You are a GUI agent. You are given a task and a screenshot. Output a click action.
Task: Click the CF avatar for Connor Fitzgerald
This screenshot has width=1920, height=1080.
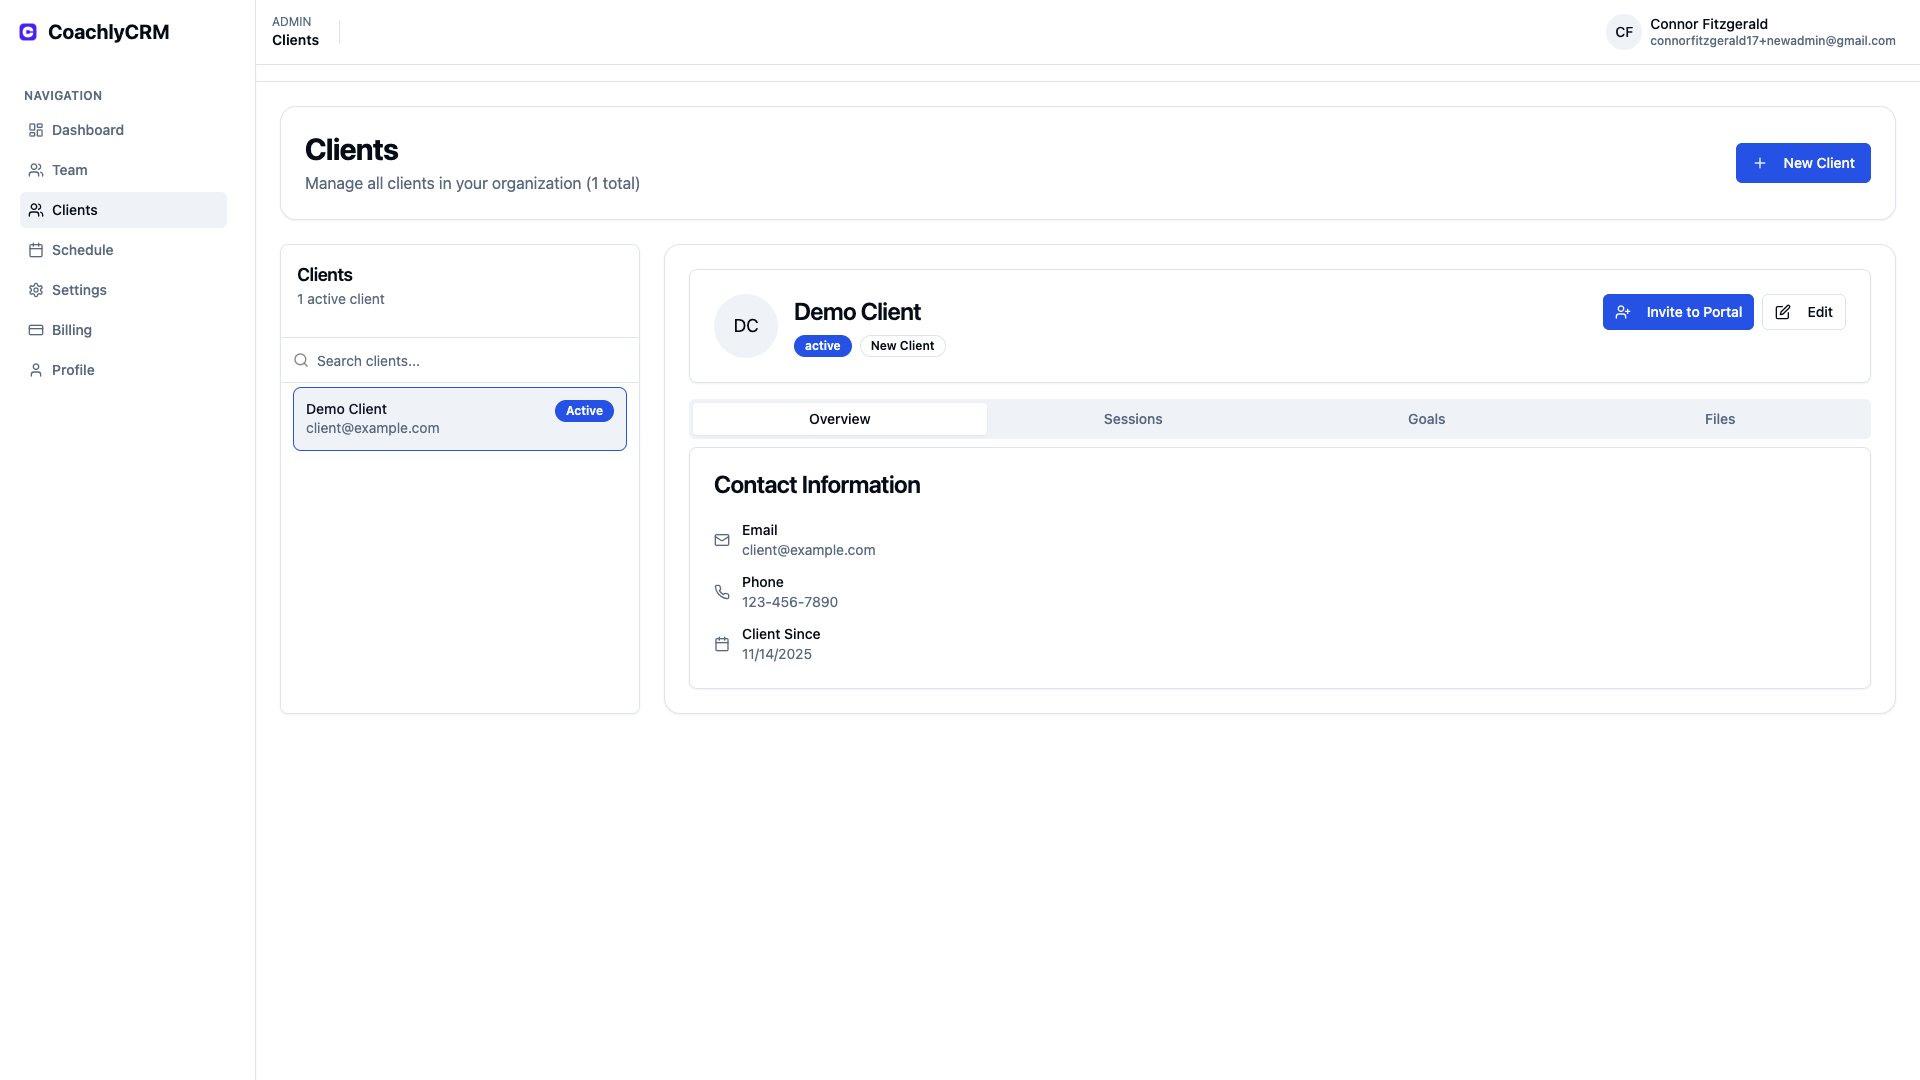pos(1623,32)
